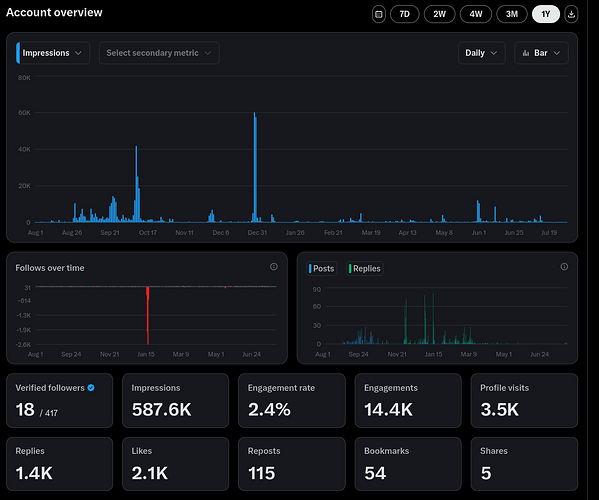Click the blue Impressions color indicator bar
Viewport: 599px width, 500px height.
tap(18, 53)
